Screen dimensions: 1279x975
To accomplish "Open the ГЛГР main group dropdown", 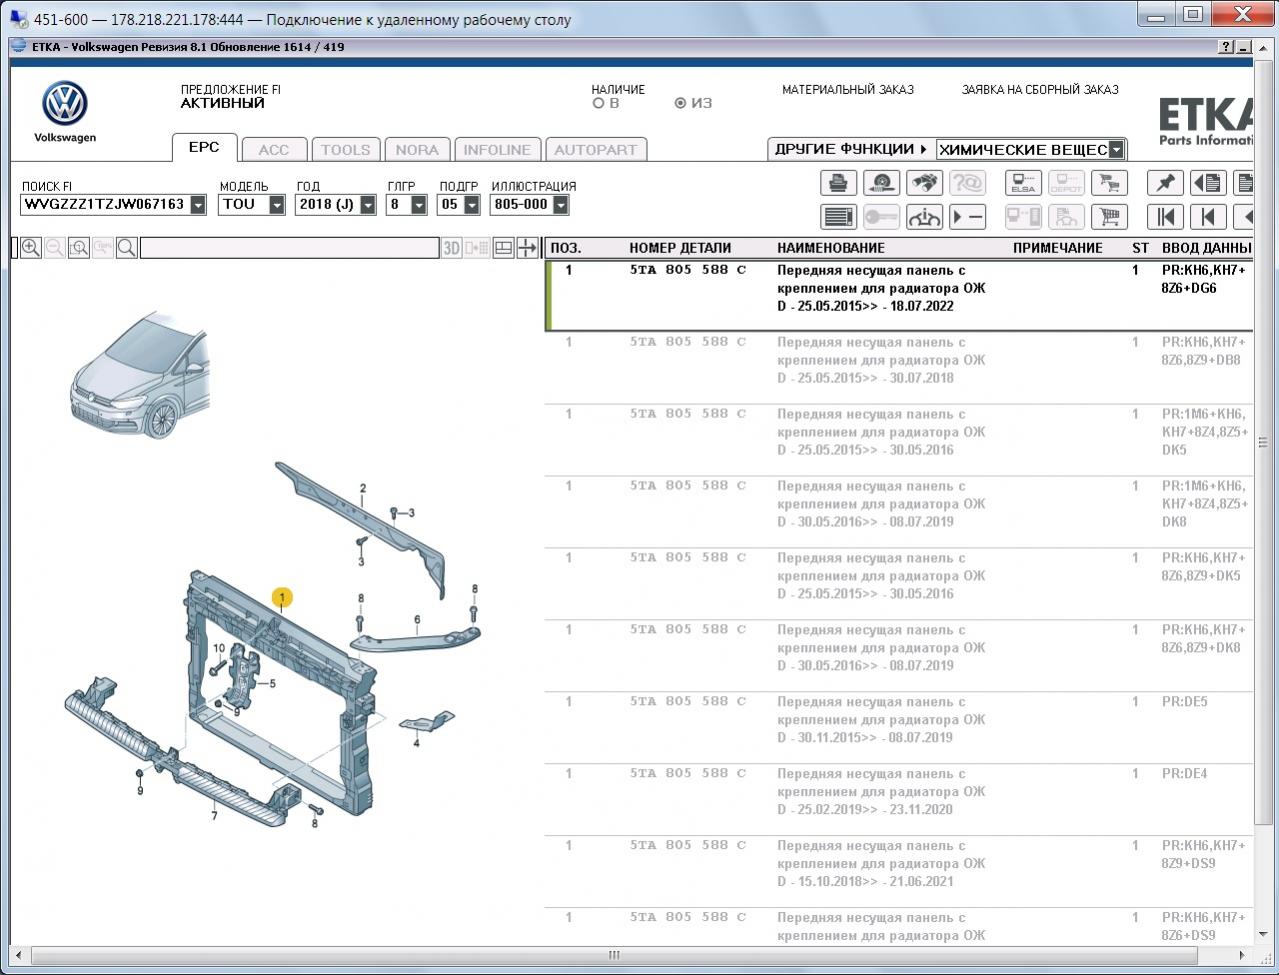I will click(419, 205).
